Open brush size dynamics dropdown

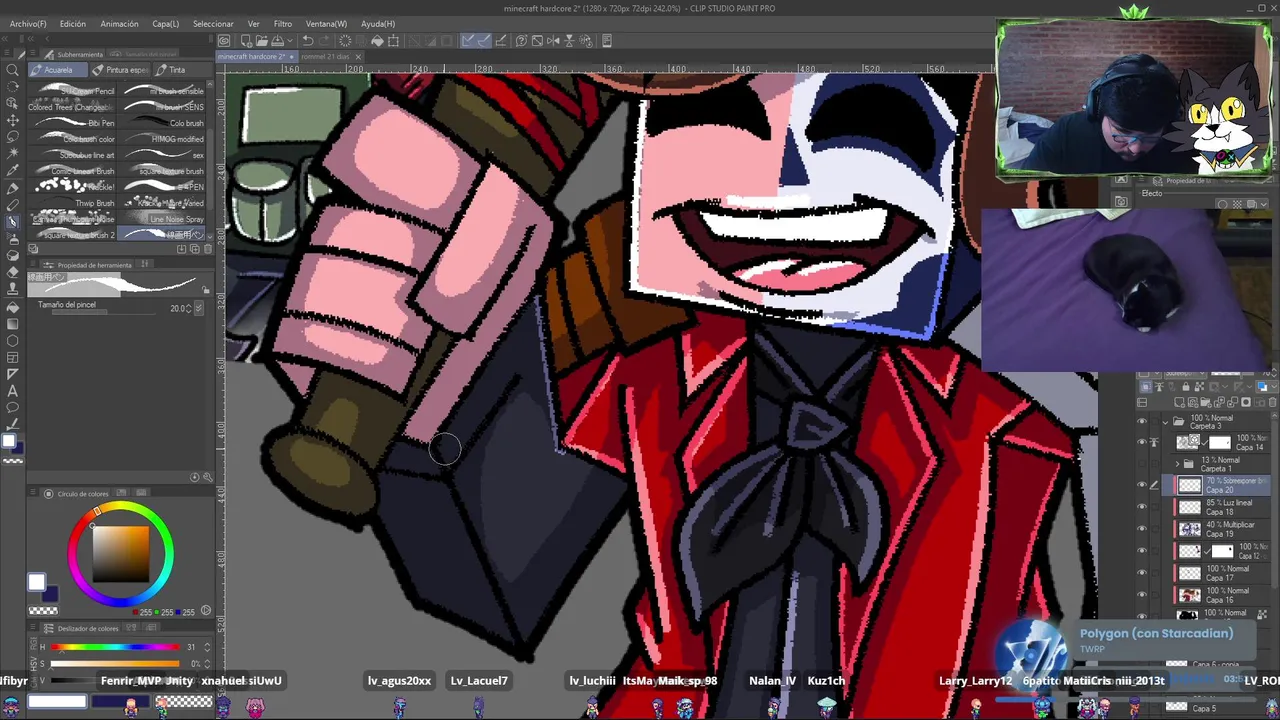point(198,308)
